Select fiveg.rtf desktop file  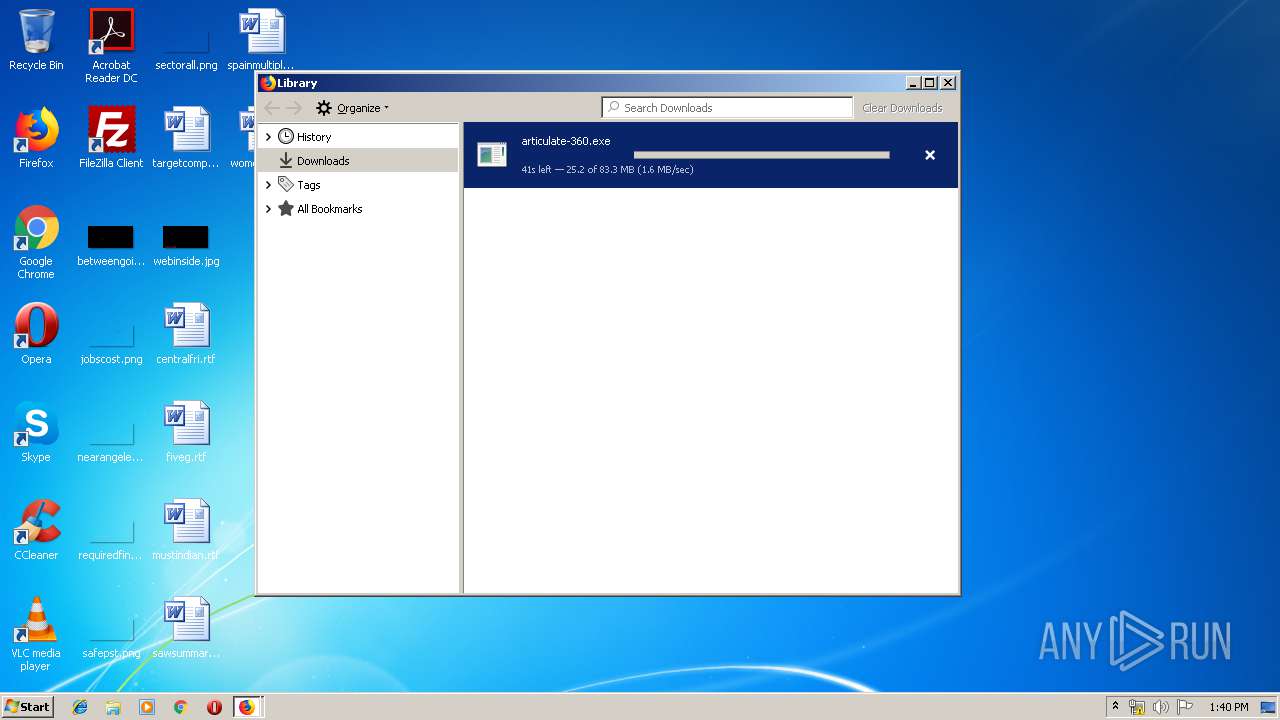[x=186, y=432]
